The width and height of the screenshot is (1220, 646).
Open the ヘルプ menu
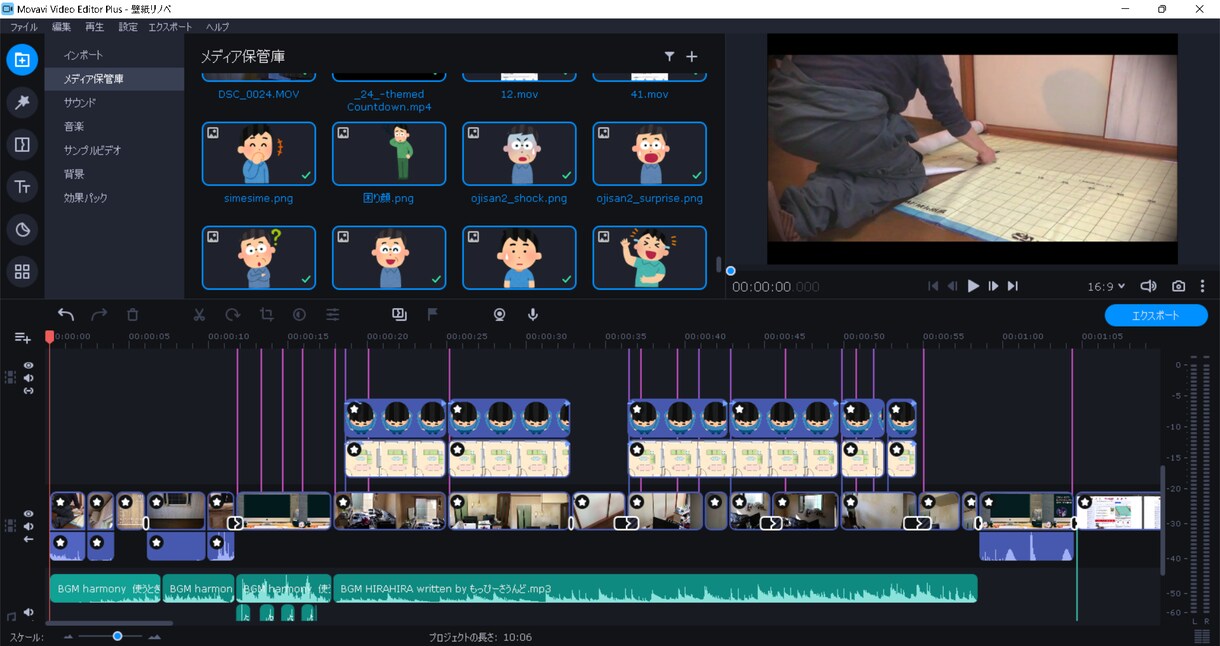pos(217,27)
